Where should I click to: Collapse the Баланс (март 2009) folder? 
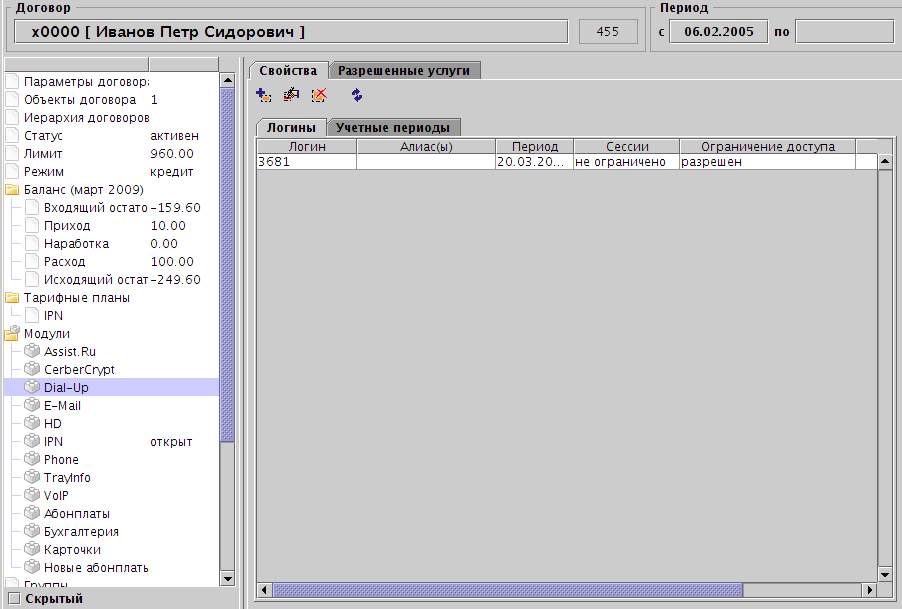tap(12, 189)
